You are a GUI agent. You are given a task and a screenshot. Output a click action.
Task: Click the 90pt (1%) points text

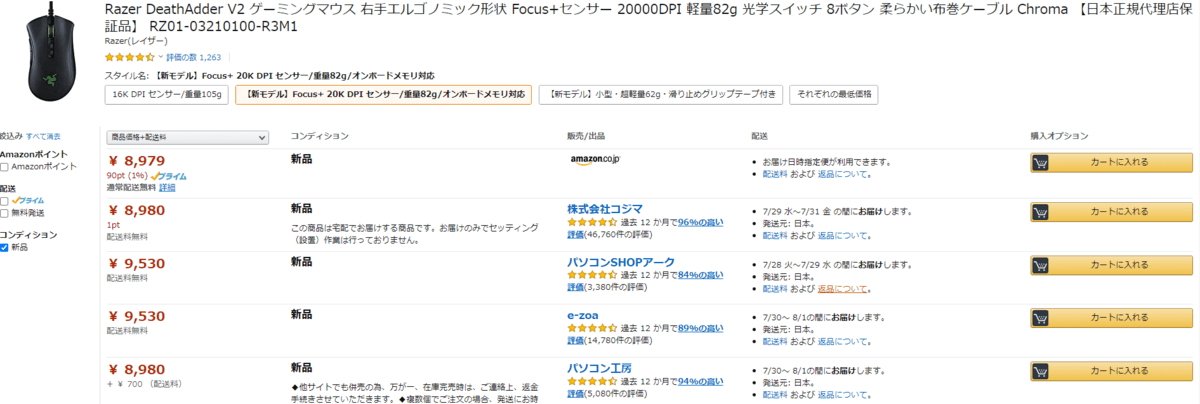(127, 175)
